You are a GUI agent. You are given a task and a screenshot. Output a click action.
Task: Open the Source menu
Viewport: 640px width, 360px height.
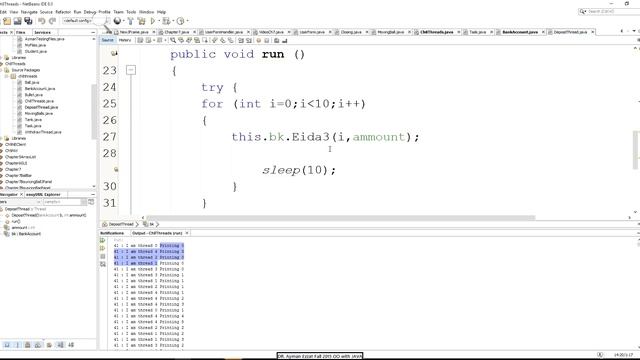[46, 12]
